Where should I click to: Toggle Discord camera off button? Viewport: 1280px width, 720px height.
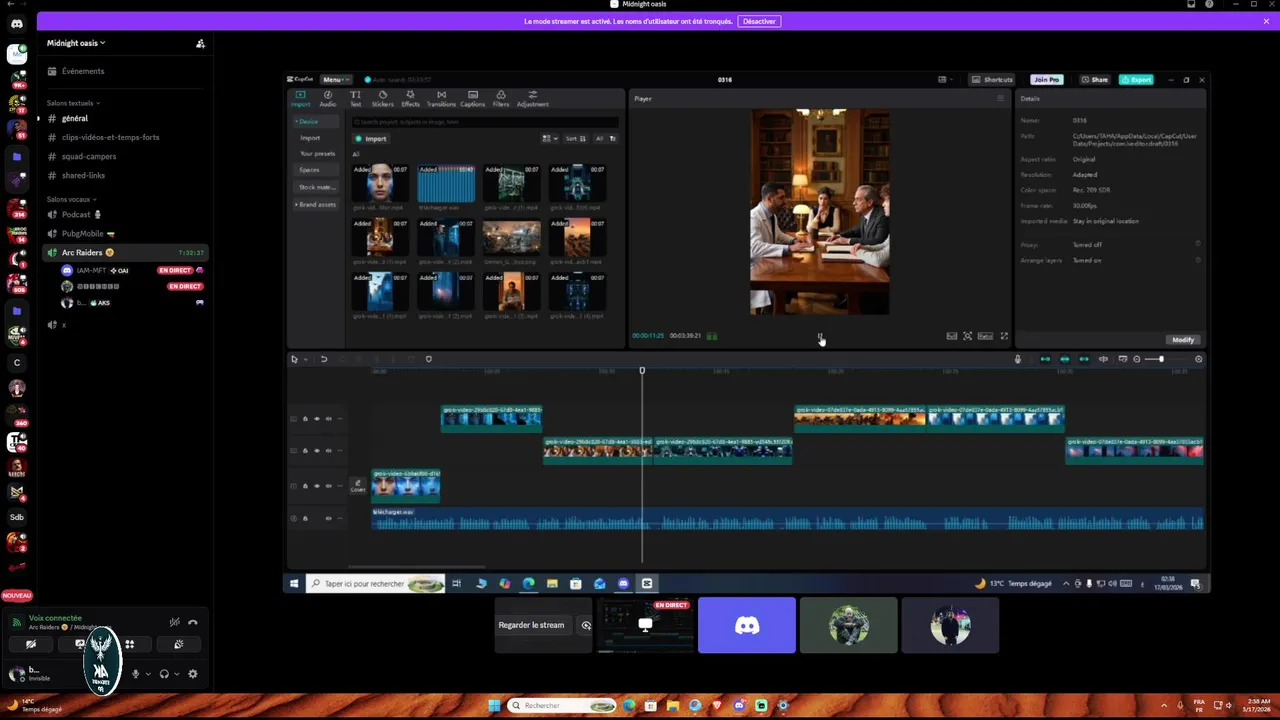point(31,644)
